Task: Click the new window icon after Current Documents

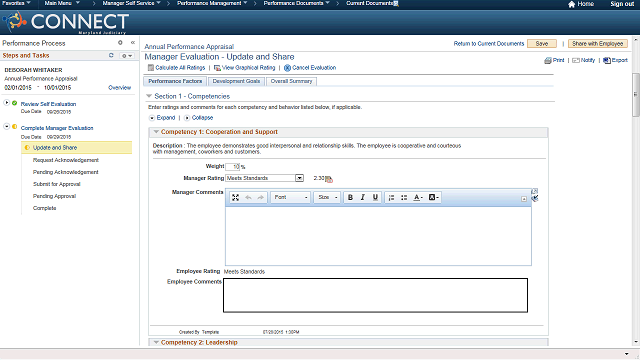Action: (x=396, y=3)
